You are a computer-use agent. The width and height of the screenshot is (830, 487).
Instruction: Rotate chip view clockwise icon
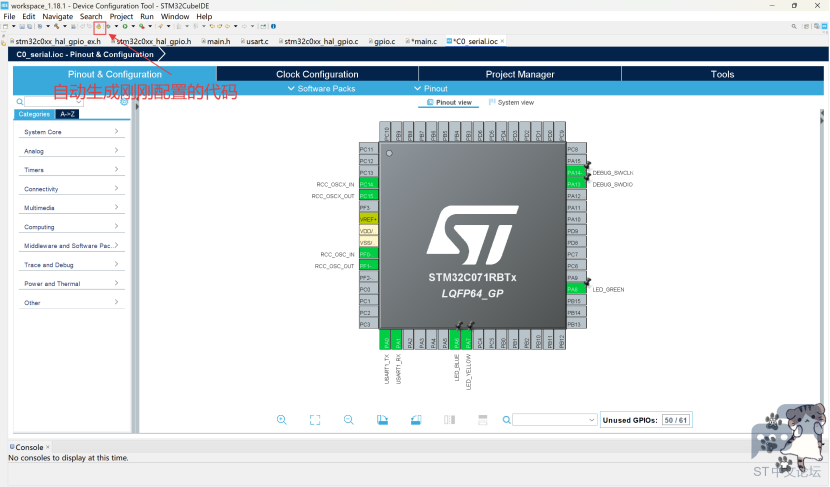pos(382,420)
